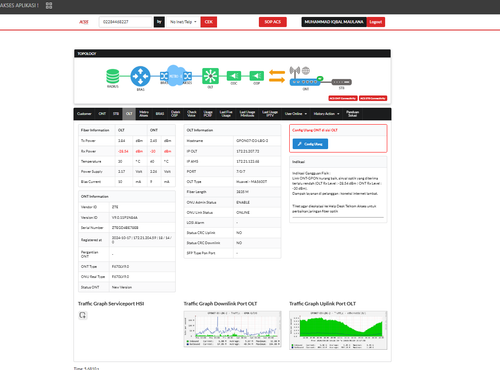Viewport: 500px width, 370px height.
Task: Click the black 'by' button
Action: (159, 22)
